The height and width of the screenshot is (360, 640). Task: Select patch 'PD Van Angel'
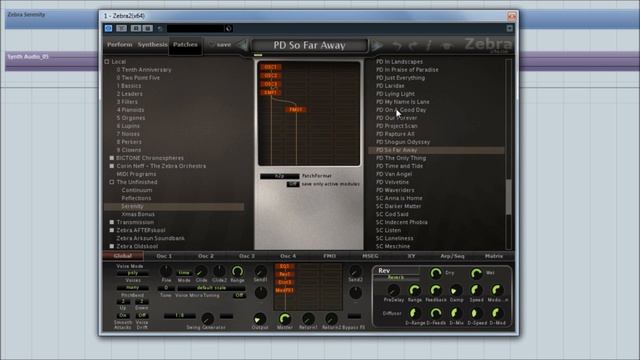click(394, 174)
